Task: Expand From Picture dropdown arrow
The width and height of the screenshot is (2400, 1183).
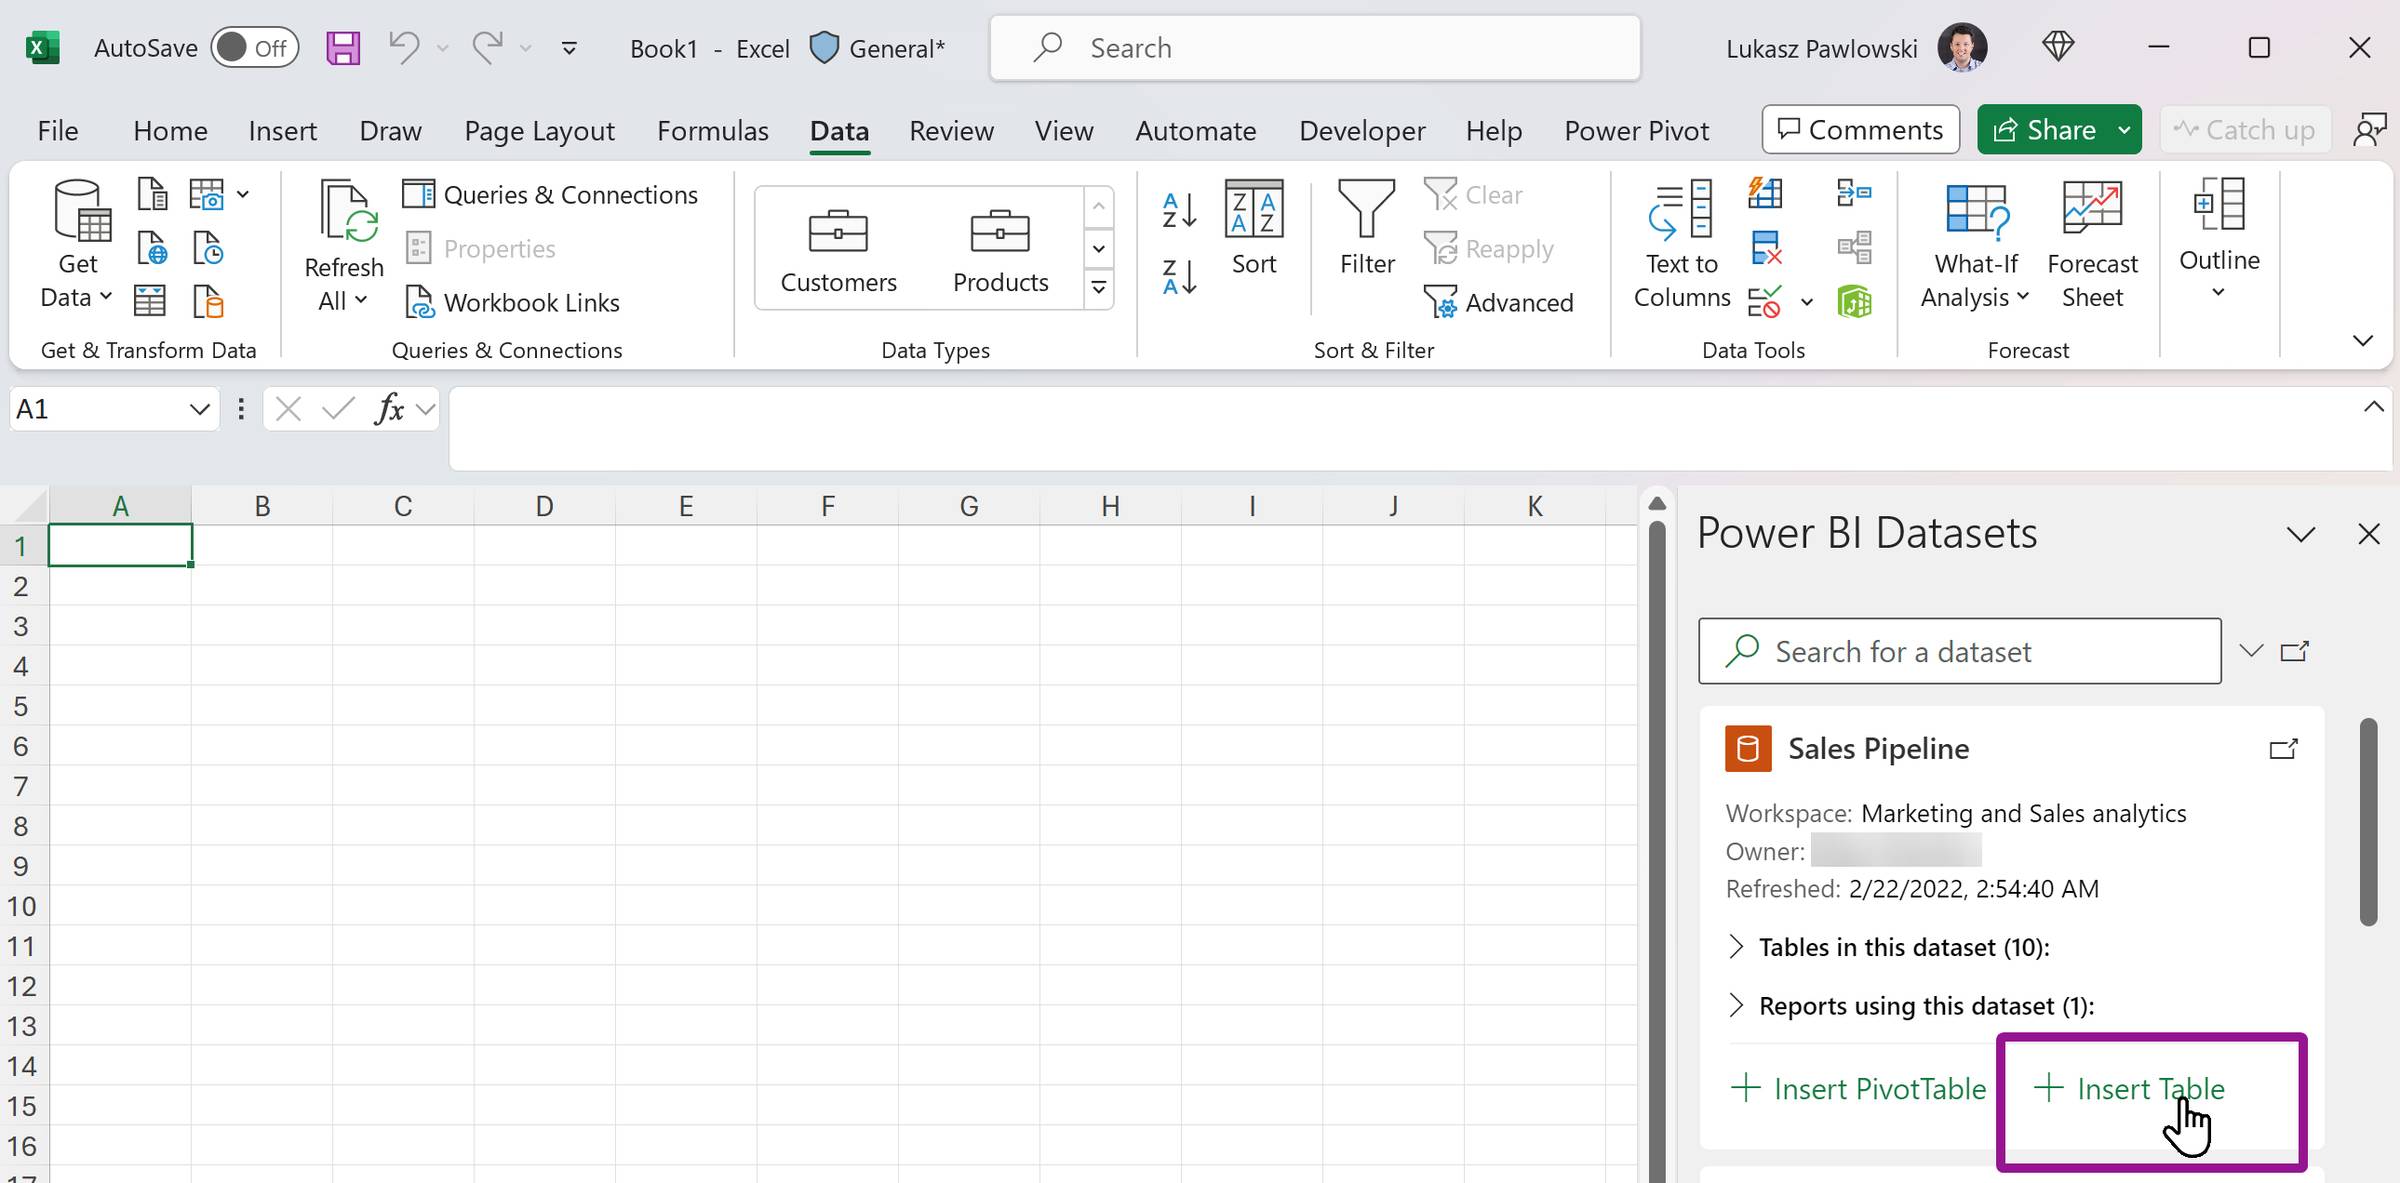Action: pos(243,194)
